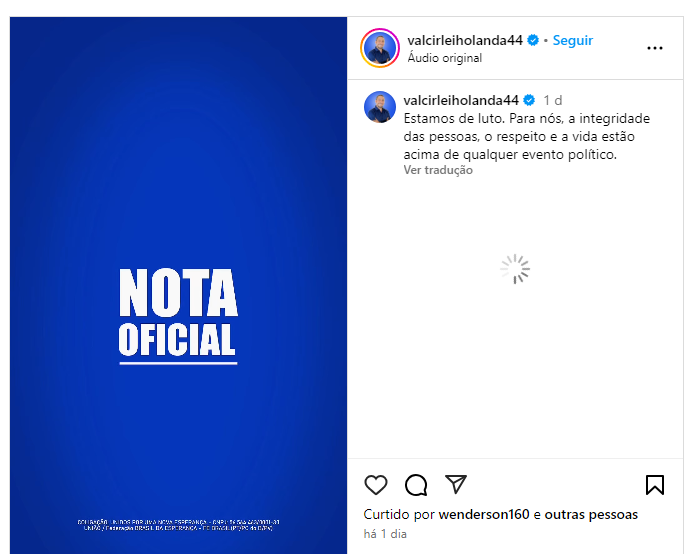Screen dimensions: 691x554
Task: Like the post with the heart icon
Action: [376, 485]
